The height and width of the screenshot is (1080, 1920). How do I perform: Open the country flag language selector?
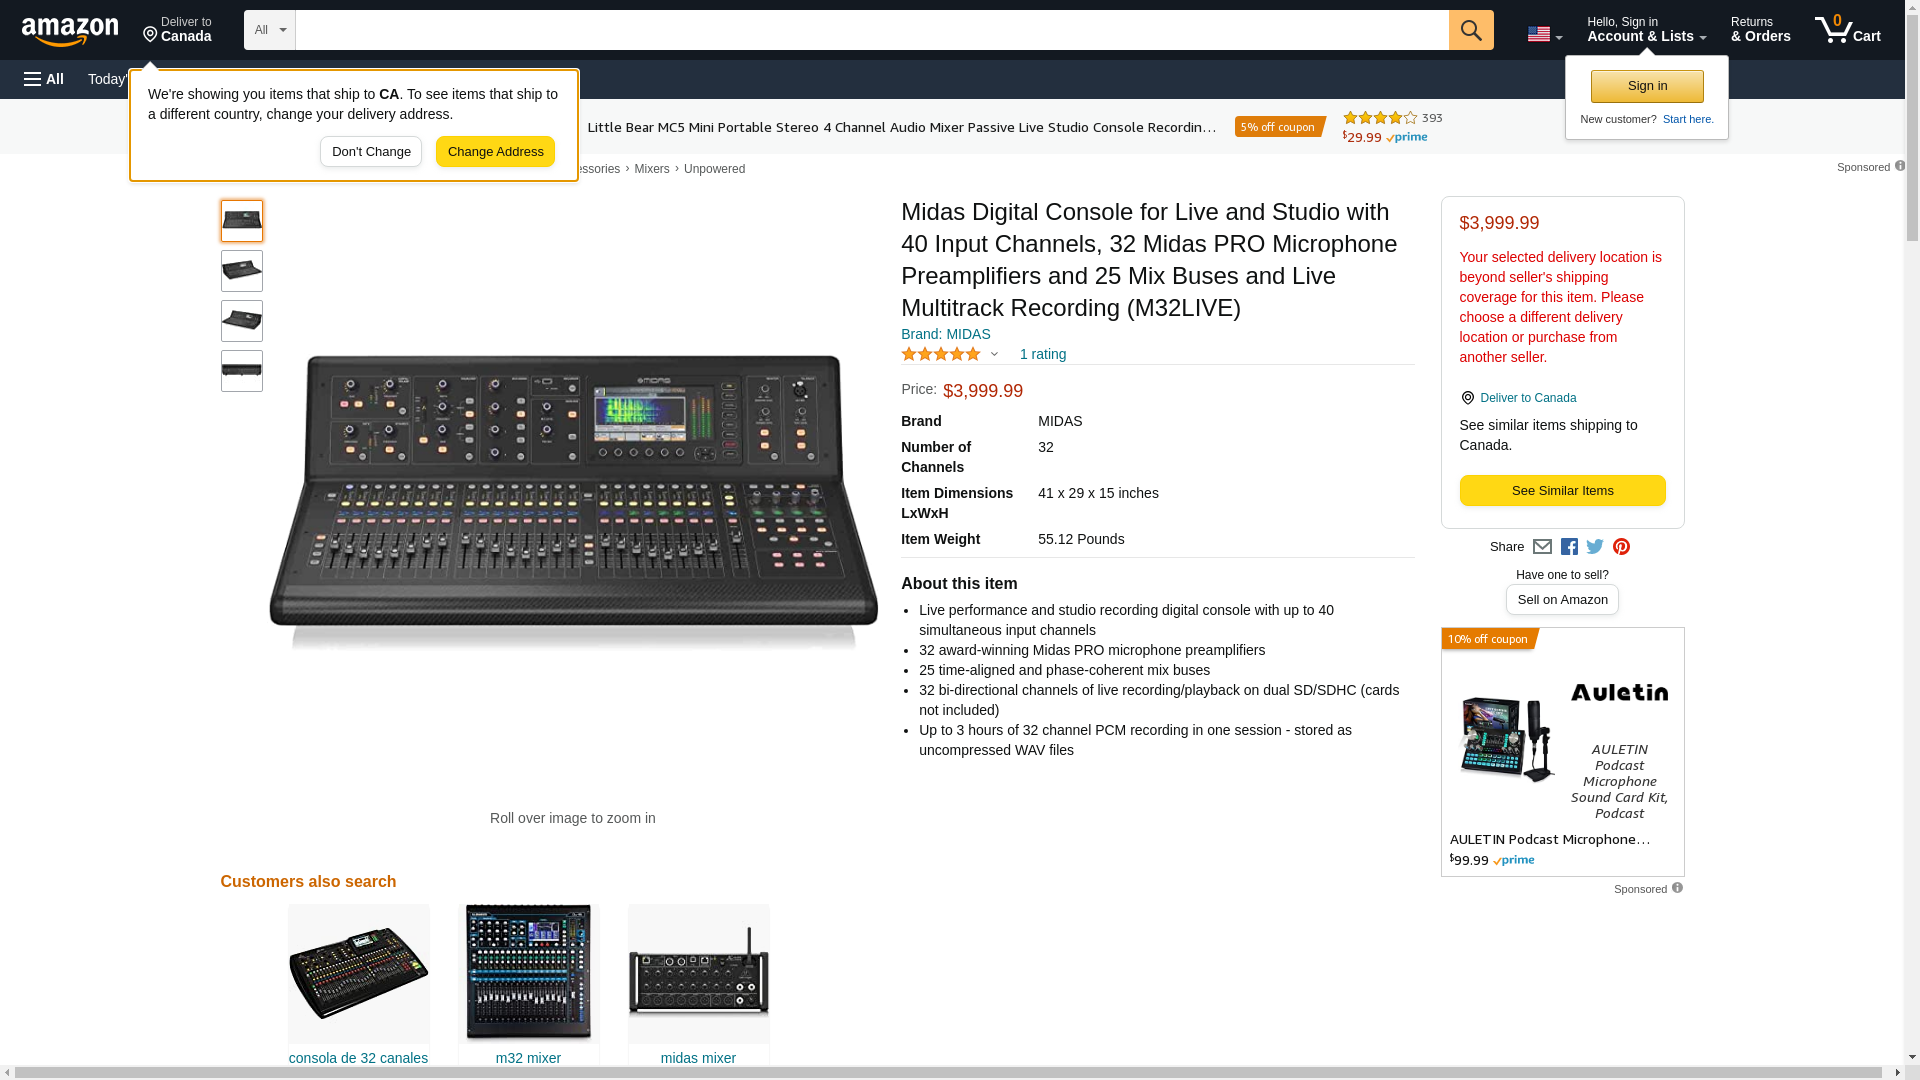[1544, 34]
